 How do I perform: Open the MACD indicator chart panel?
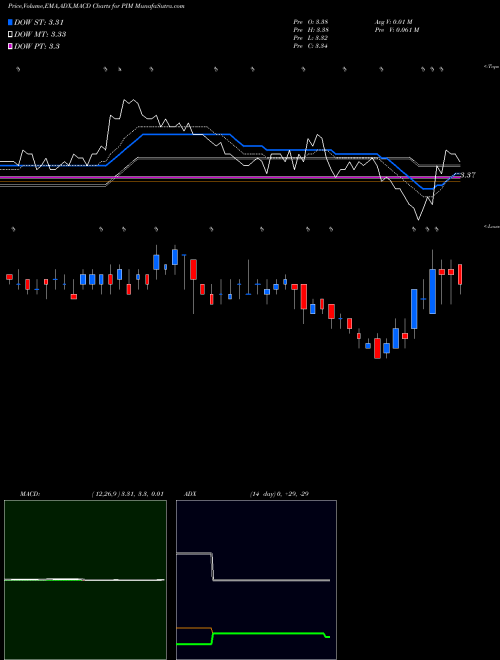click(85, 580)
